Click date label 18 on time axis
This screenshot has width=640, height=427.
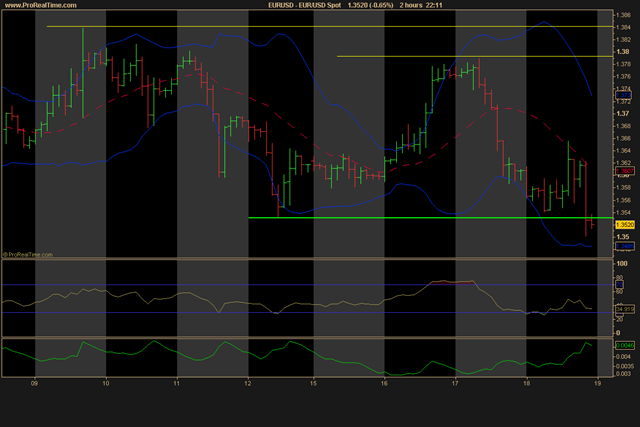point(527,383)
